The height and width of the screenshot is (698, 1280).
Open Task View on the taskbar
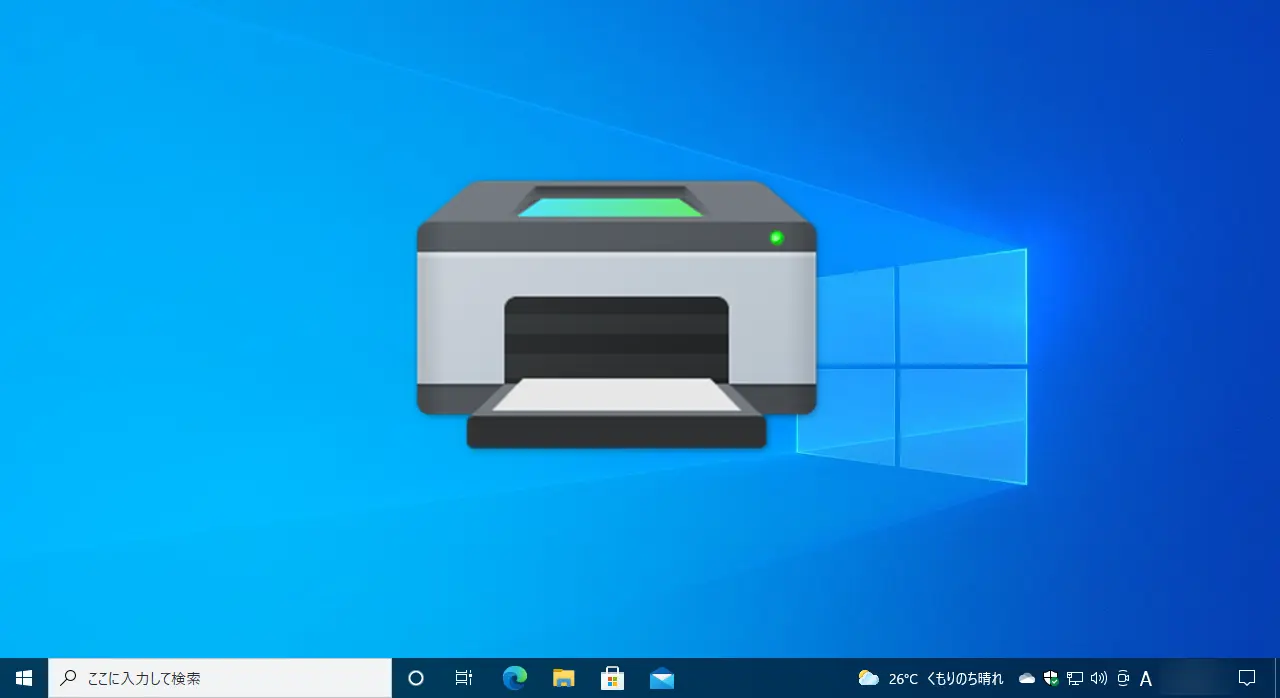tap(464, 678)
